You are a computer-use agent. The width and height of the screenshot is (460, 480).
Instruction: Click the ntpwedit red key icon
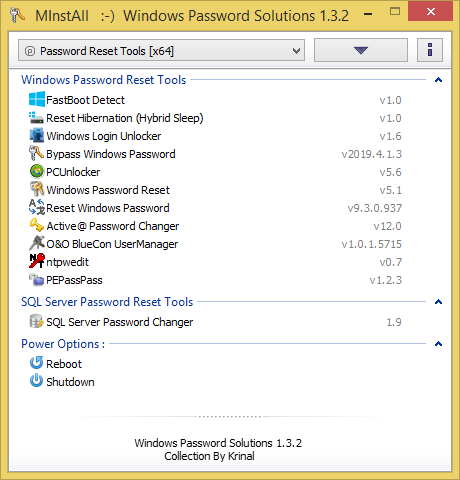pos(37,261)
